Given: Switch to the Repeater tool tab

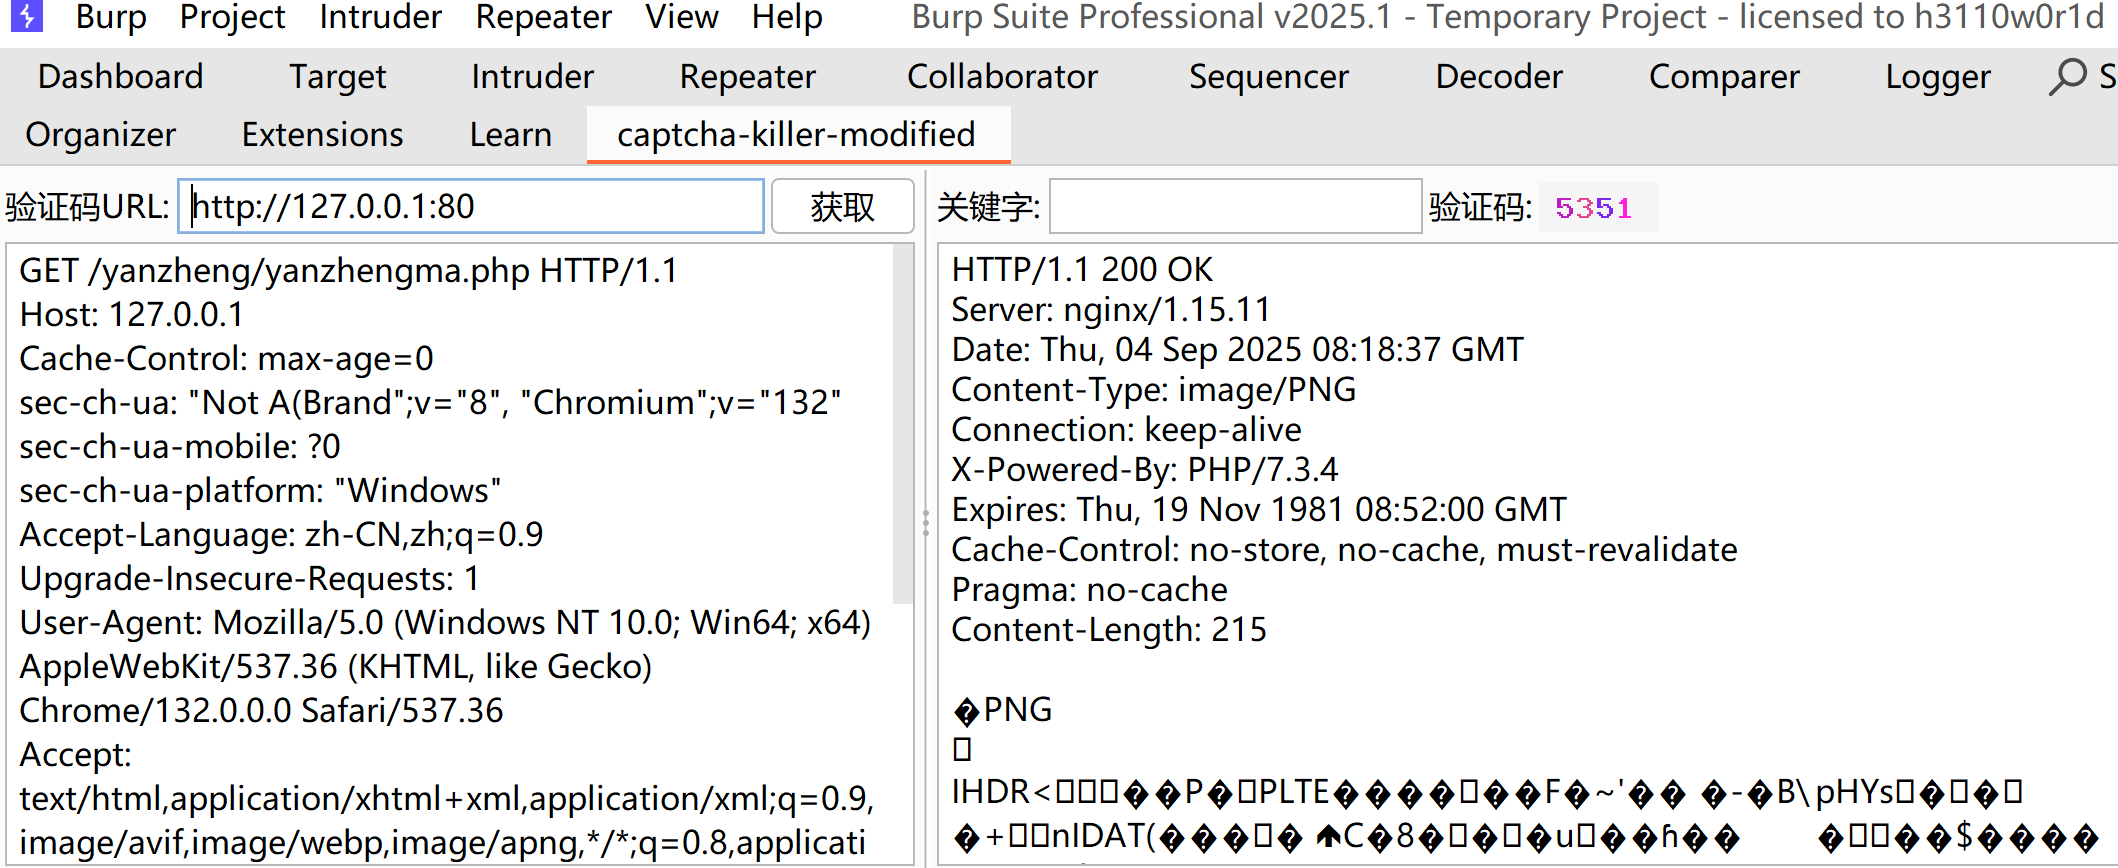Looking at the screenshot, I should tap(747, 77).
